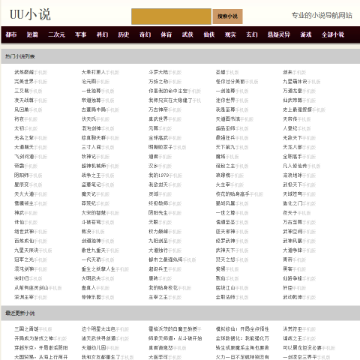
Task: Open the 体育 category
Action: tap(166, 35)
